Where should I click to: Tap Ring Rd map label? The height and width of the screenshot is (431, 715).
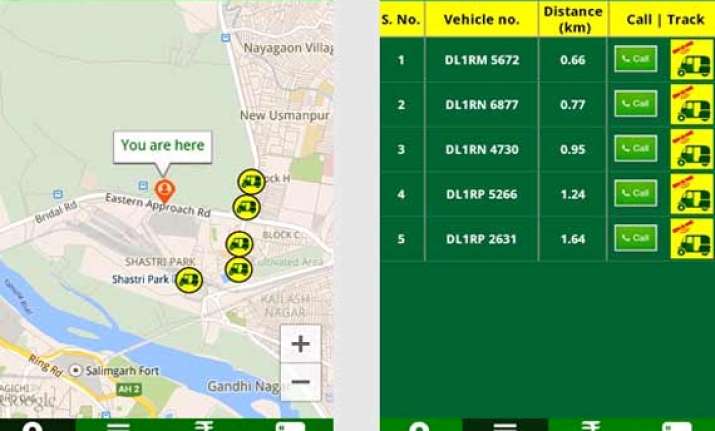[x=45, y=365]
